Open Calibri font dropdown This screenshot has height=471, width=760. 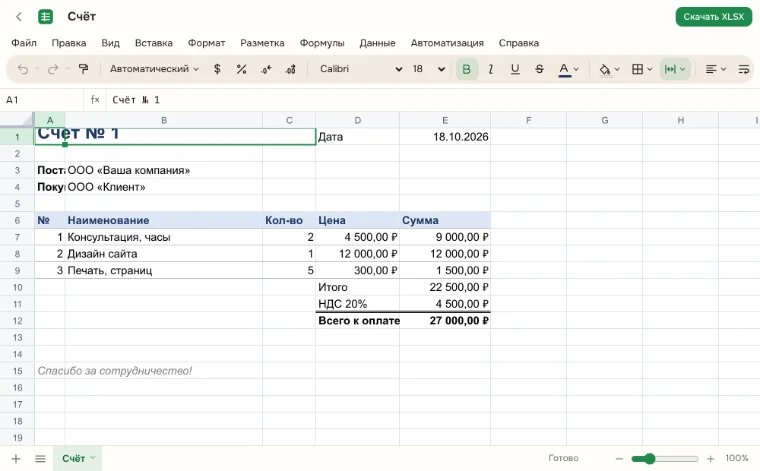pyautogui.click(x=361, y=69)
